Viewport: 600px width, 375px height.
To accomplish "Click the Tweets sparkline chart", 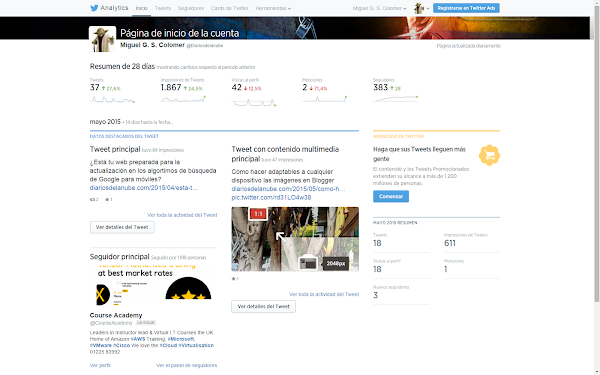I will 112,99.
